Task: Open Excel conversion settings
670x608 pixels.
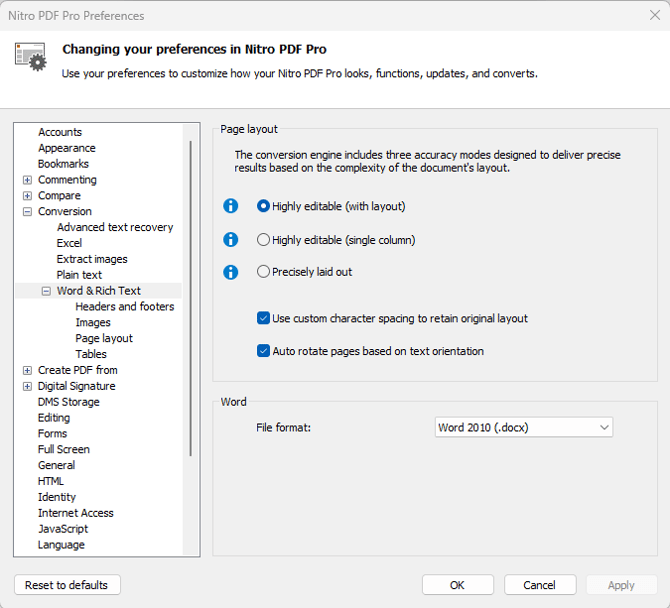Action: (69, 243)
